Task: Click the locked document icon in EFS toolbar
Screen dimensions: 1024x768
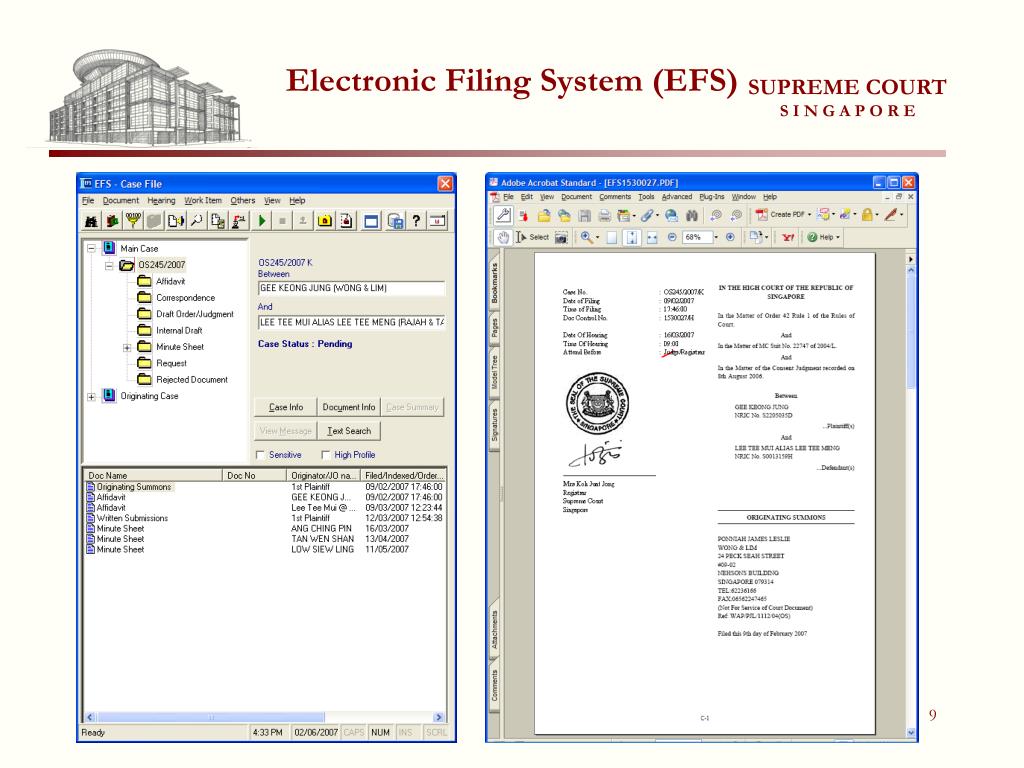Action: [346, 221]
